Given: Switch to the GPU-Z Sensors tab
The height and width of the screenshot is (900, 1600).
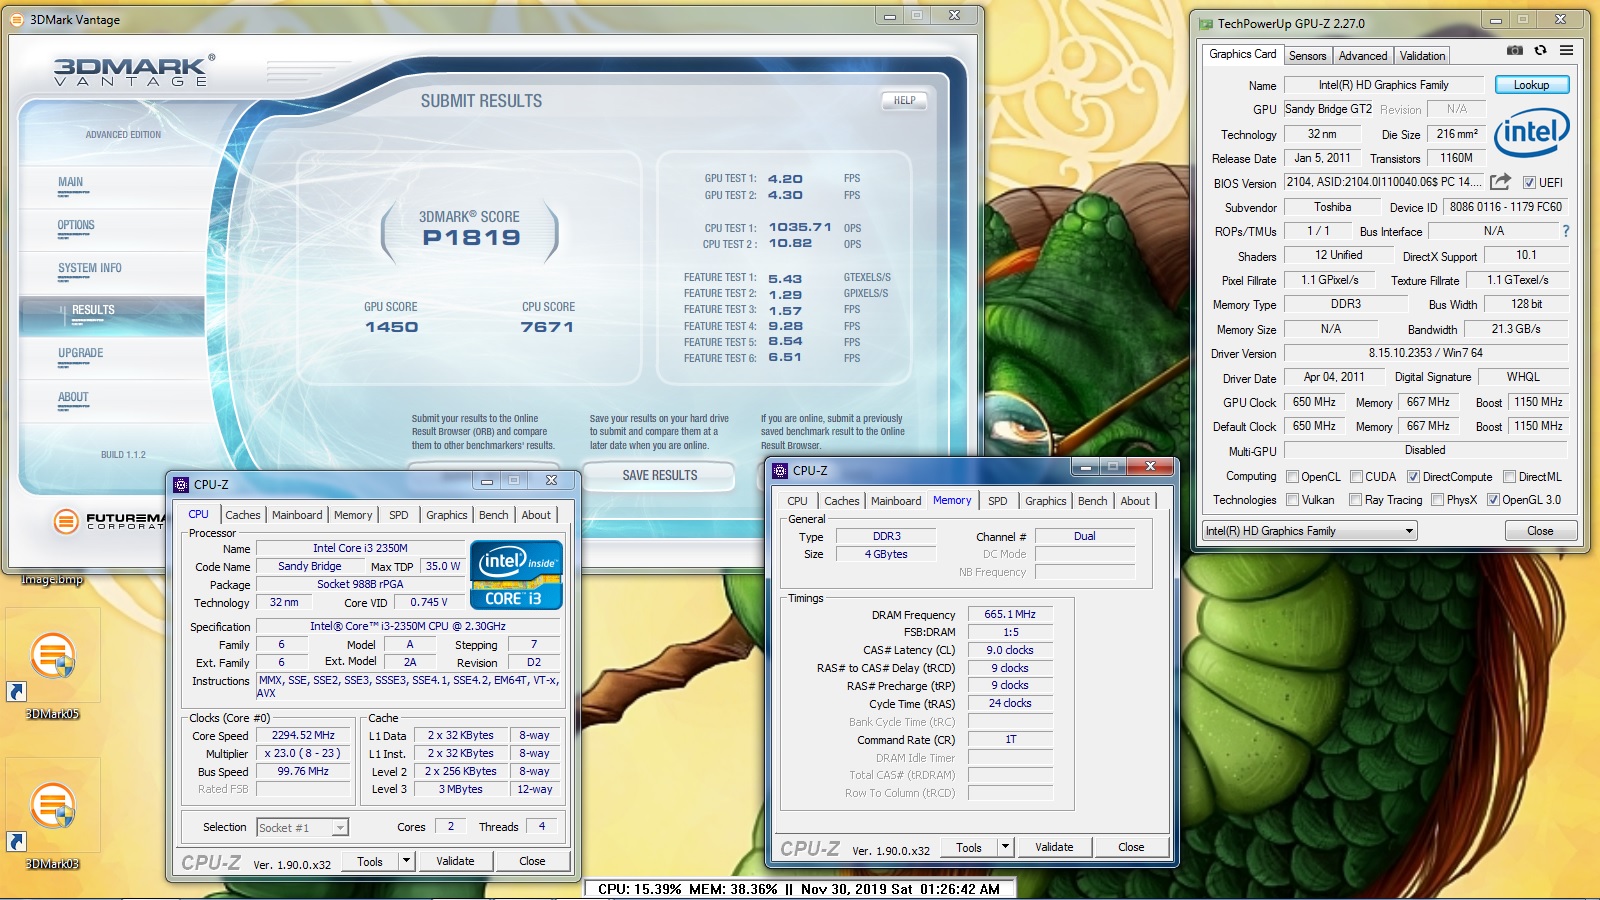Looking at the screenshot, I should pyautogui.click(x=1307, y=56).
